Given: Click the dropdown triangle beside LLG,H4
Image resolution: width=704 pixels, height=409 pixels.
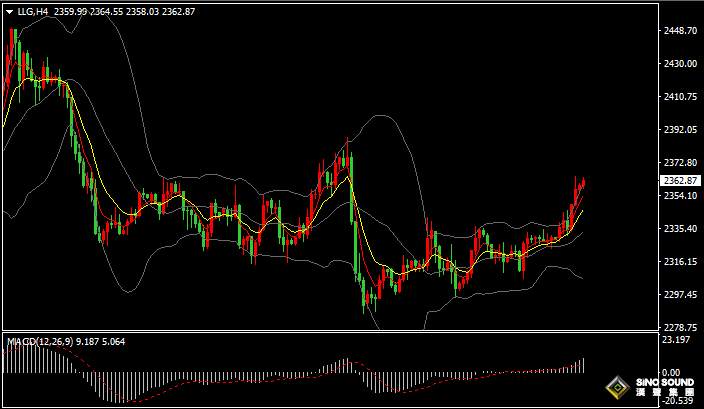Looking at the screenshot, I should click(x=10, y=12).
